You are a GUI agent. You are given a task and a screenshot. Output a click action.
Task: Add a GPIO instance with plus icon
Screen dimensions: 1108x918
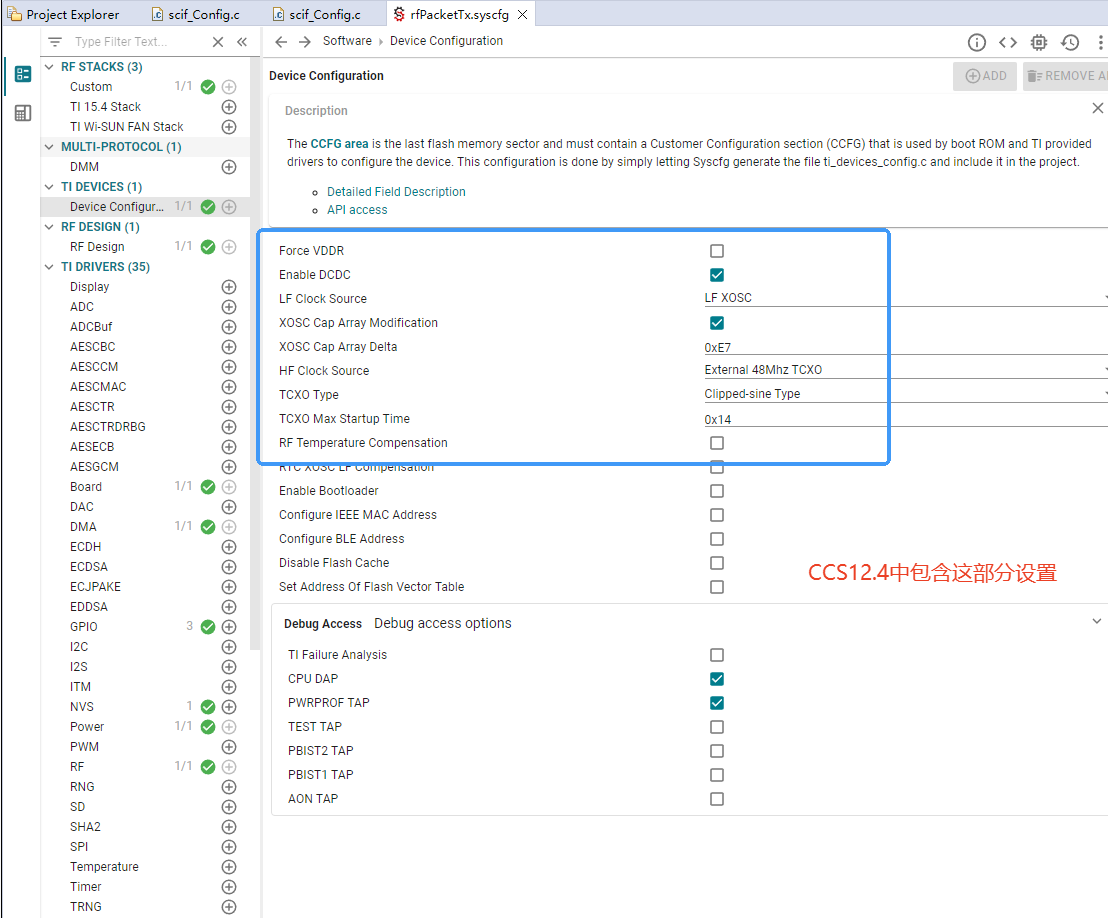coord(229,627)
